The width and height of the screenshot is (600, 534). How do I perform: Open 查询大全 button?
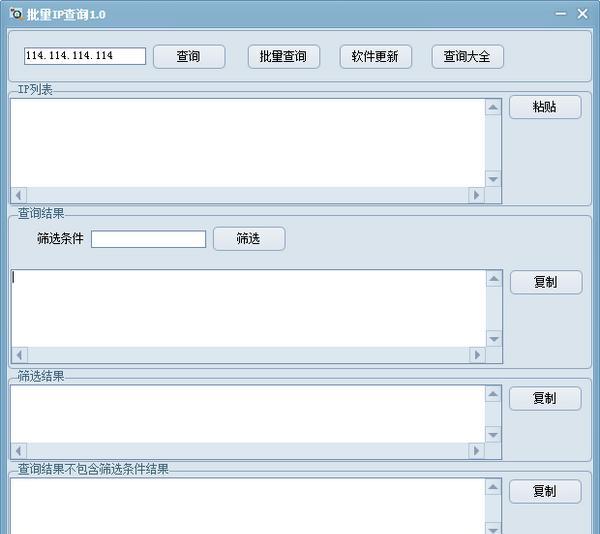[x=467, y=57]
